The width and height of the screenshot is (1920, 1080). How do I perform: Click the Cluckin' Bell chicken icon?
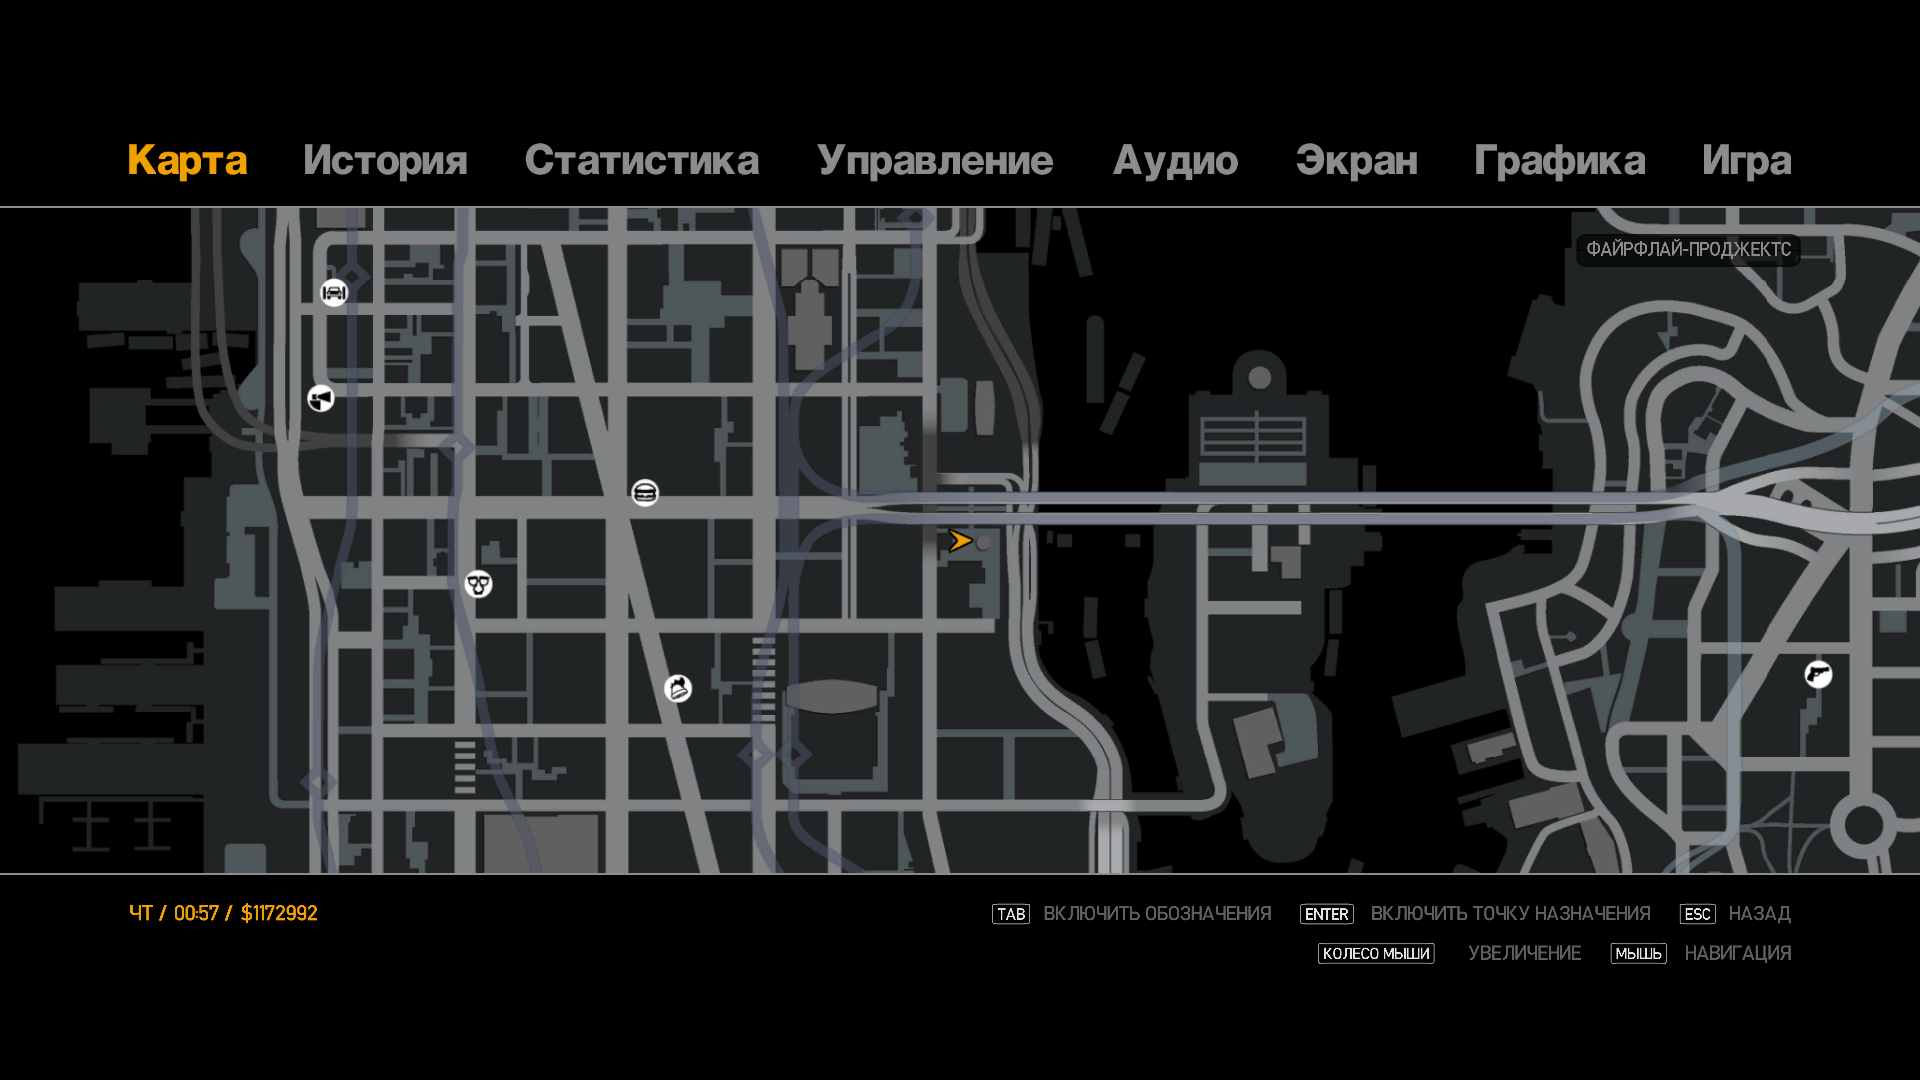point(678,689)
